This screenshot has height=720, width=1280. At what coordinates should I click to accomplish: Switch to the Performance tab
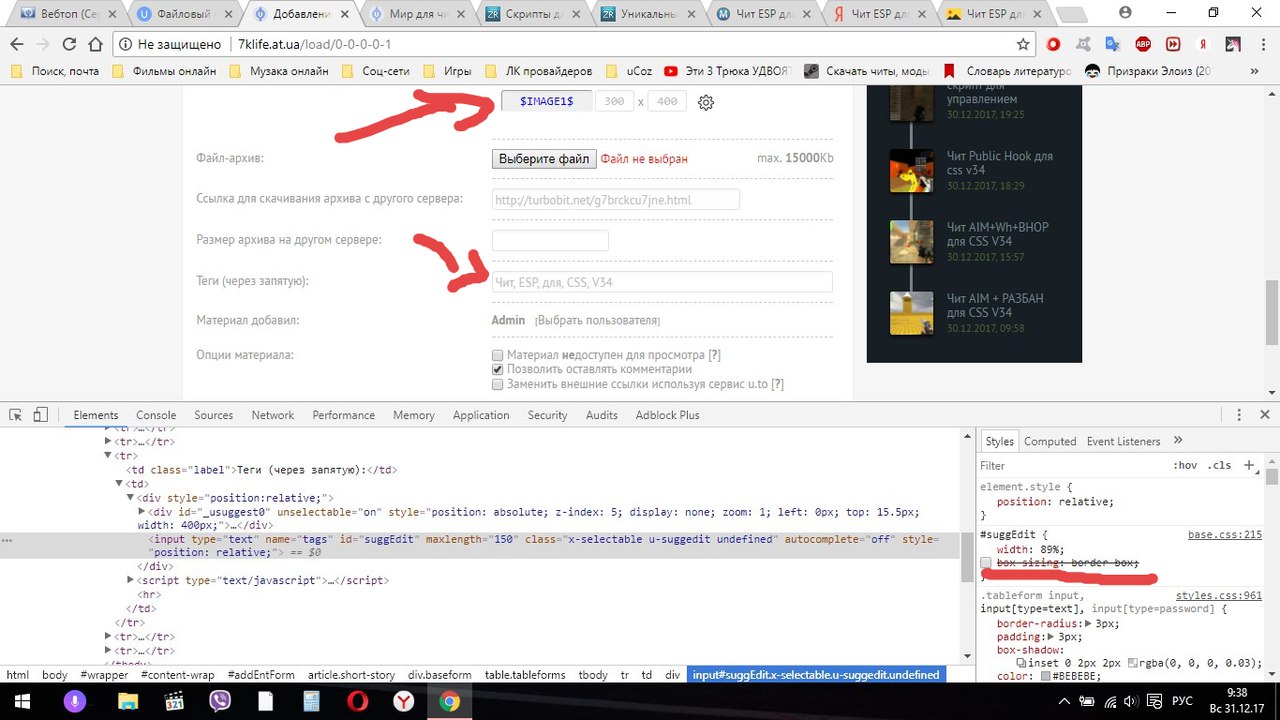coord(344,415)
